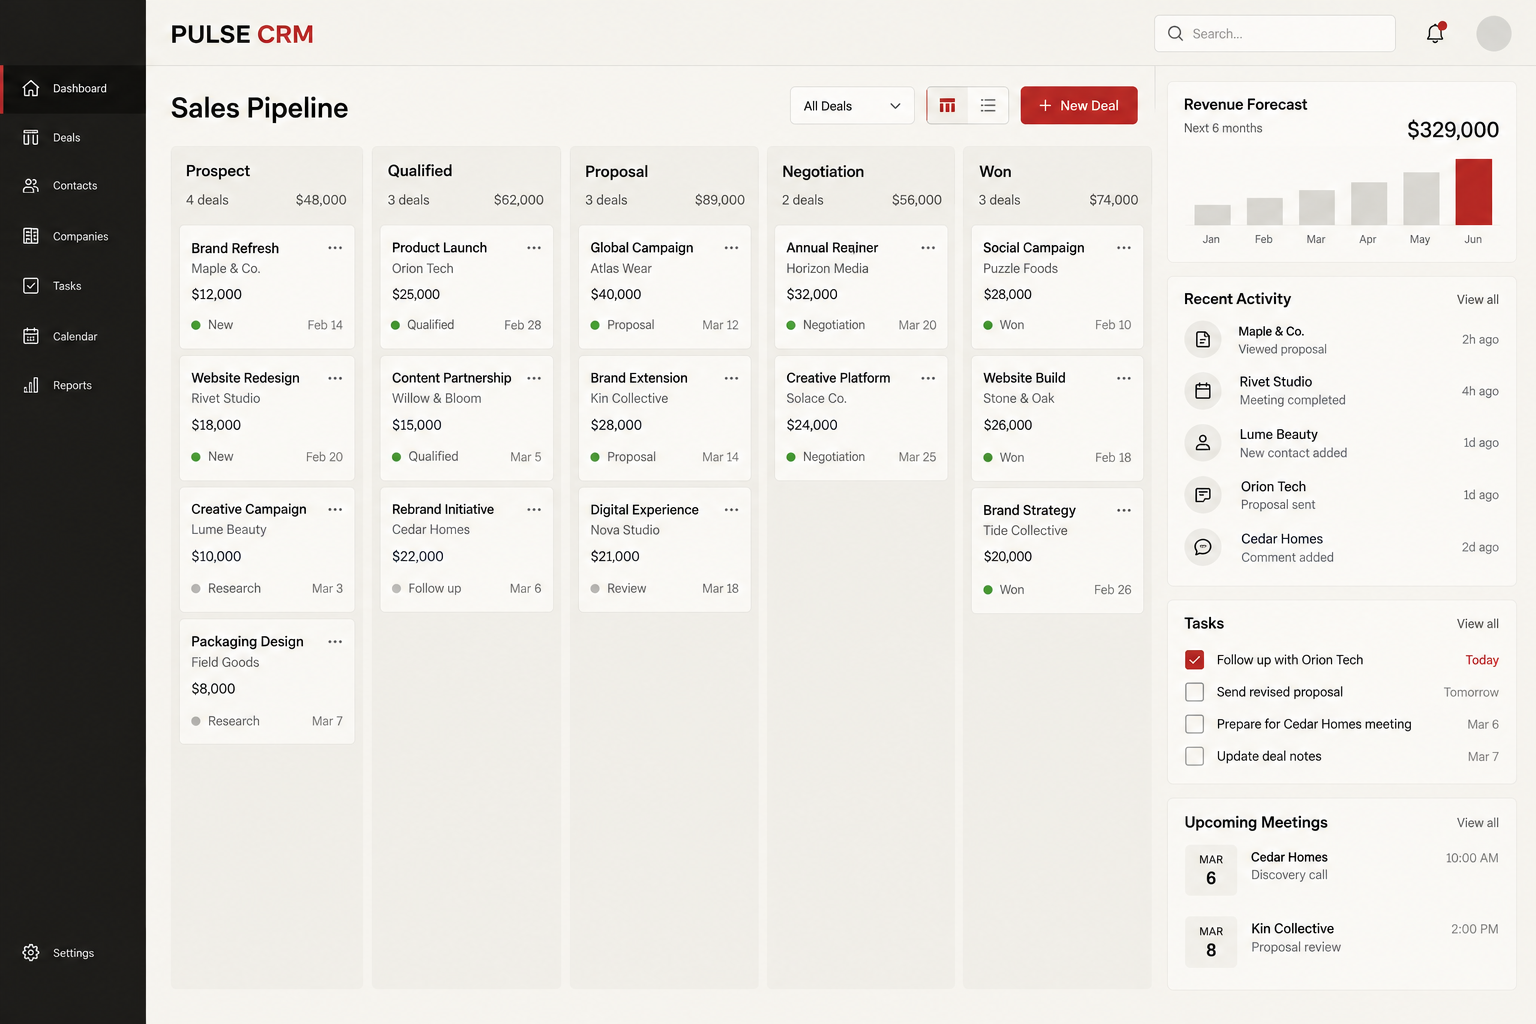Check Send revised proposal task
Image resolution: width=1536 pixels, height=1024 pixels.
(x=1194, y=692)
